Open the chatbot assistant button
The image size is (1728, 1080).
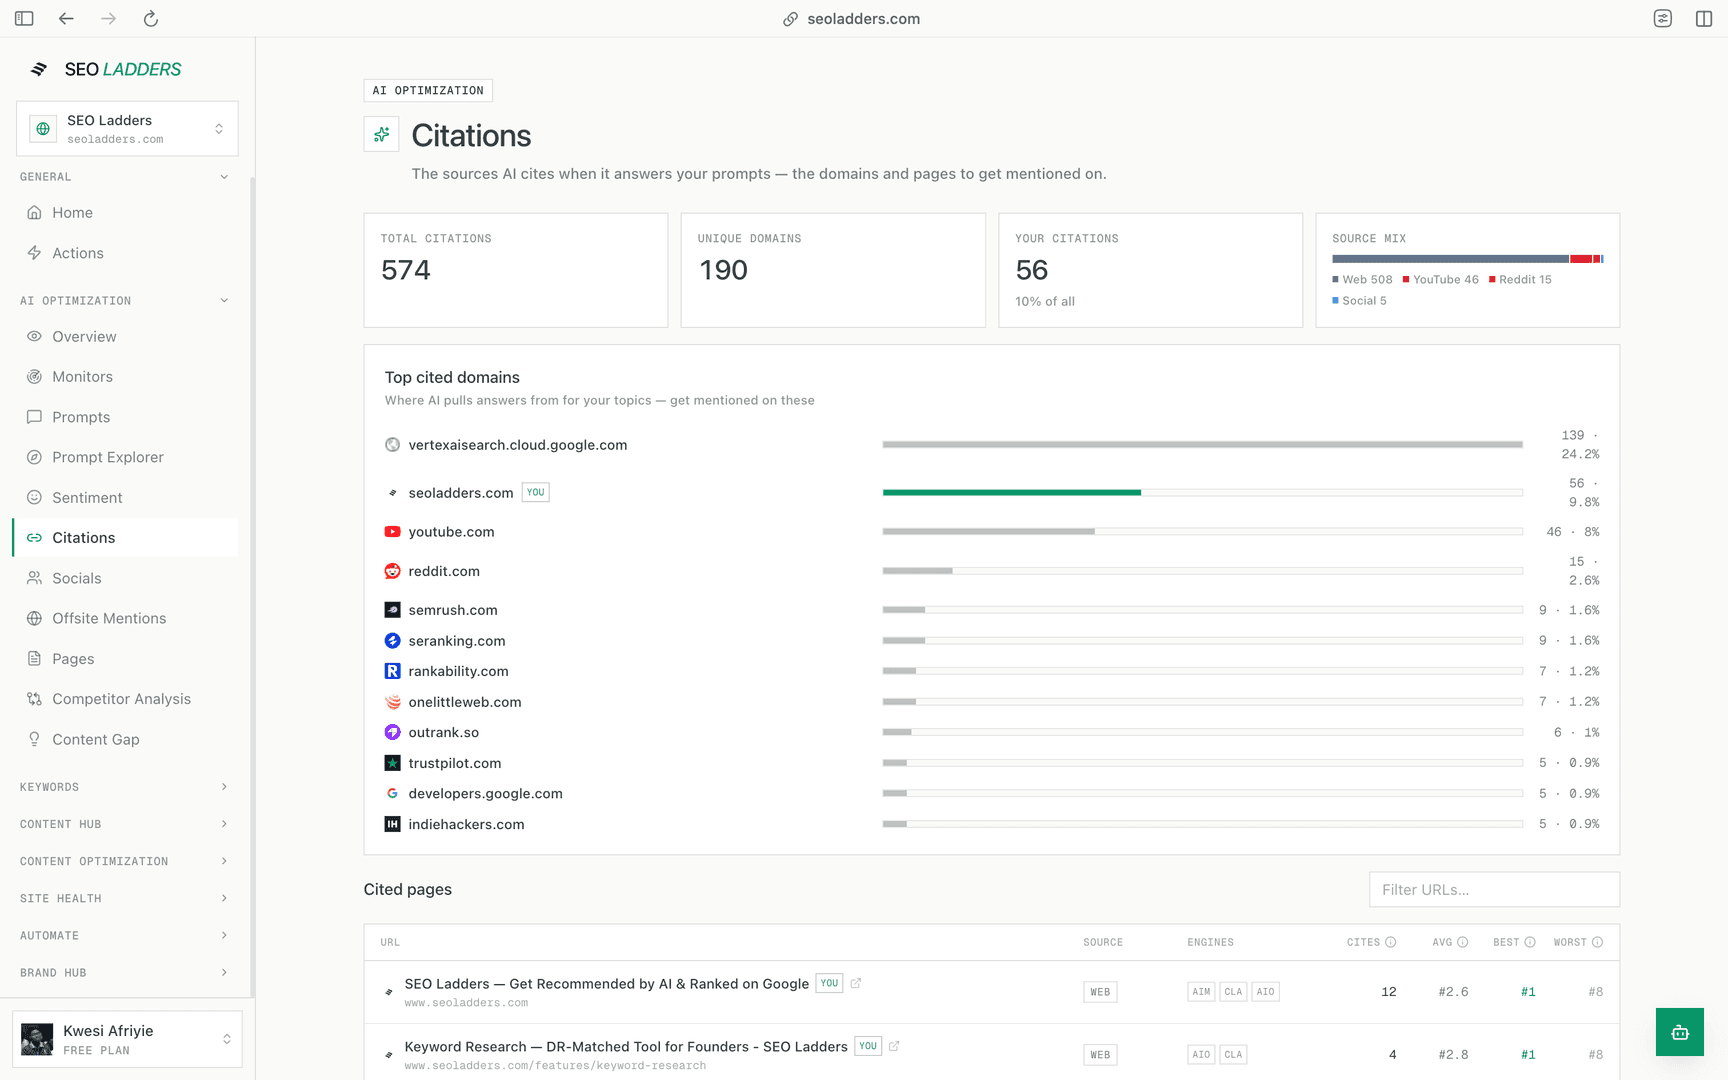coord(1679,1032)
